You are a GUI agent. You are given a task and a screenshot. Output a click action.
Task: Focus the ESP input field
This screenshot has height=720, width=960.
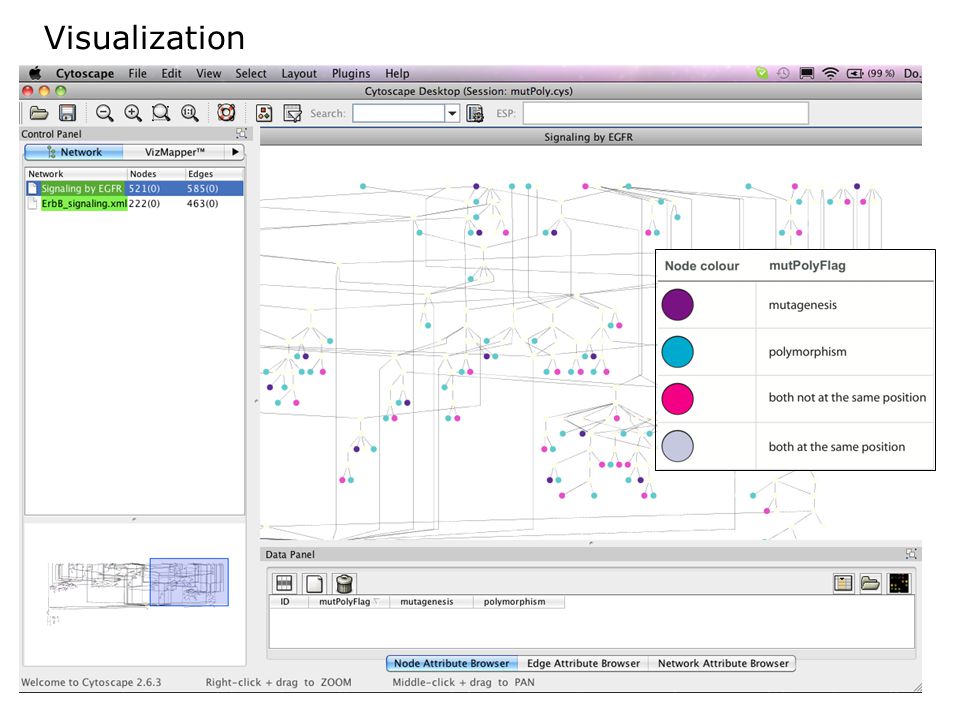666,113
